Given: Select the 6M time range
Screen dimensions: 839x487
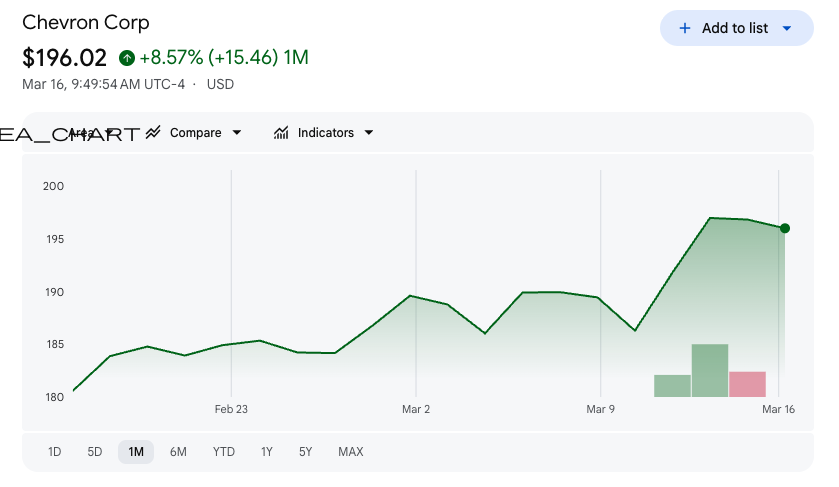Looking at the screenshot, I should pos(178,452).
